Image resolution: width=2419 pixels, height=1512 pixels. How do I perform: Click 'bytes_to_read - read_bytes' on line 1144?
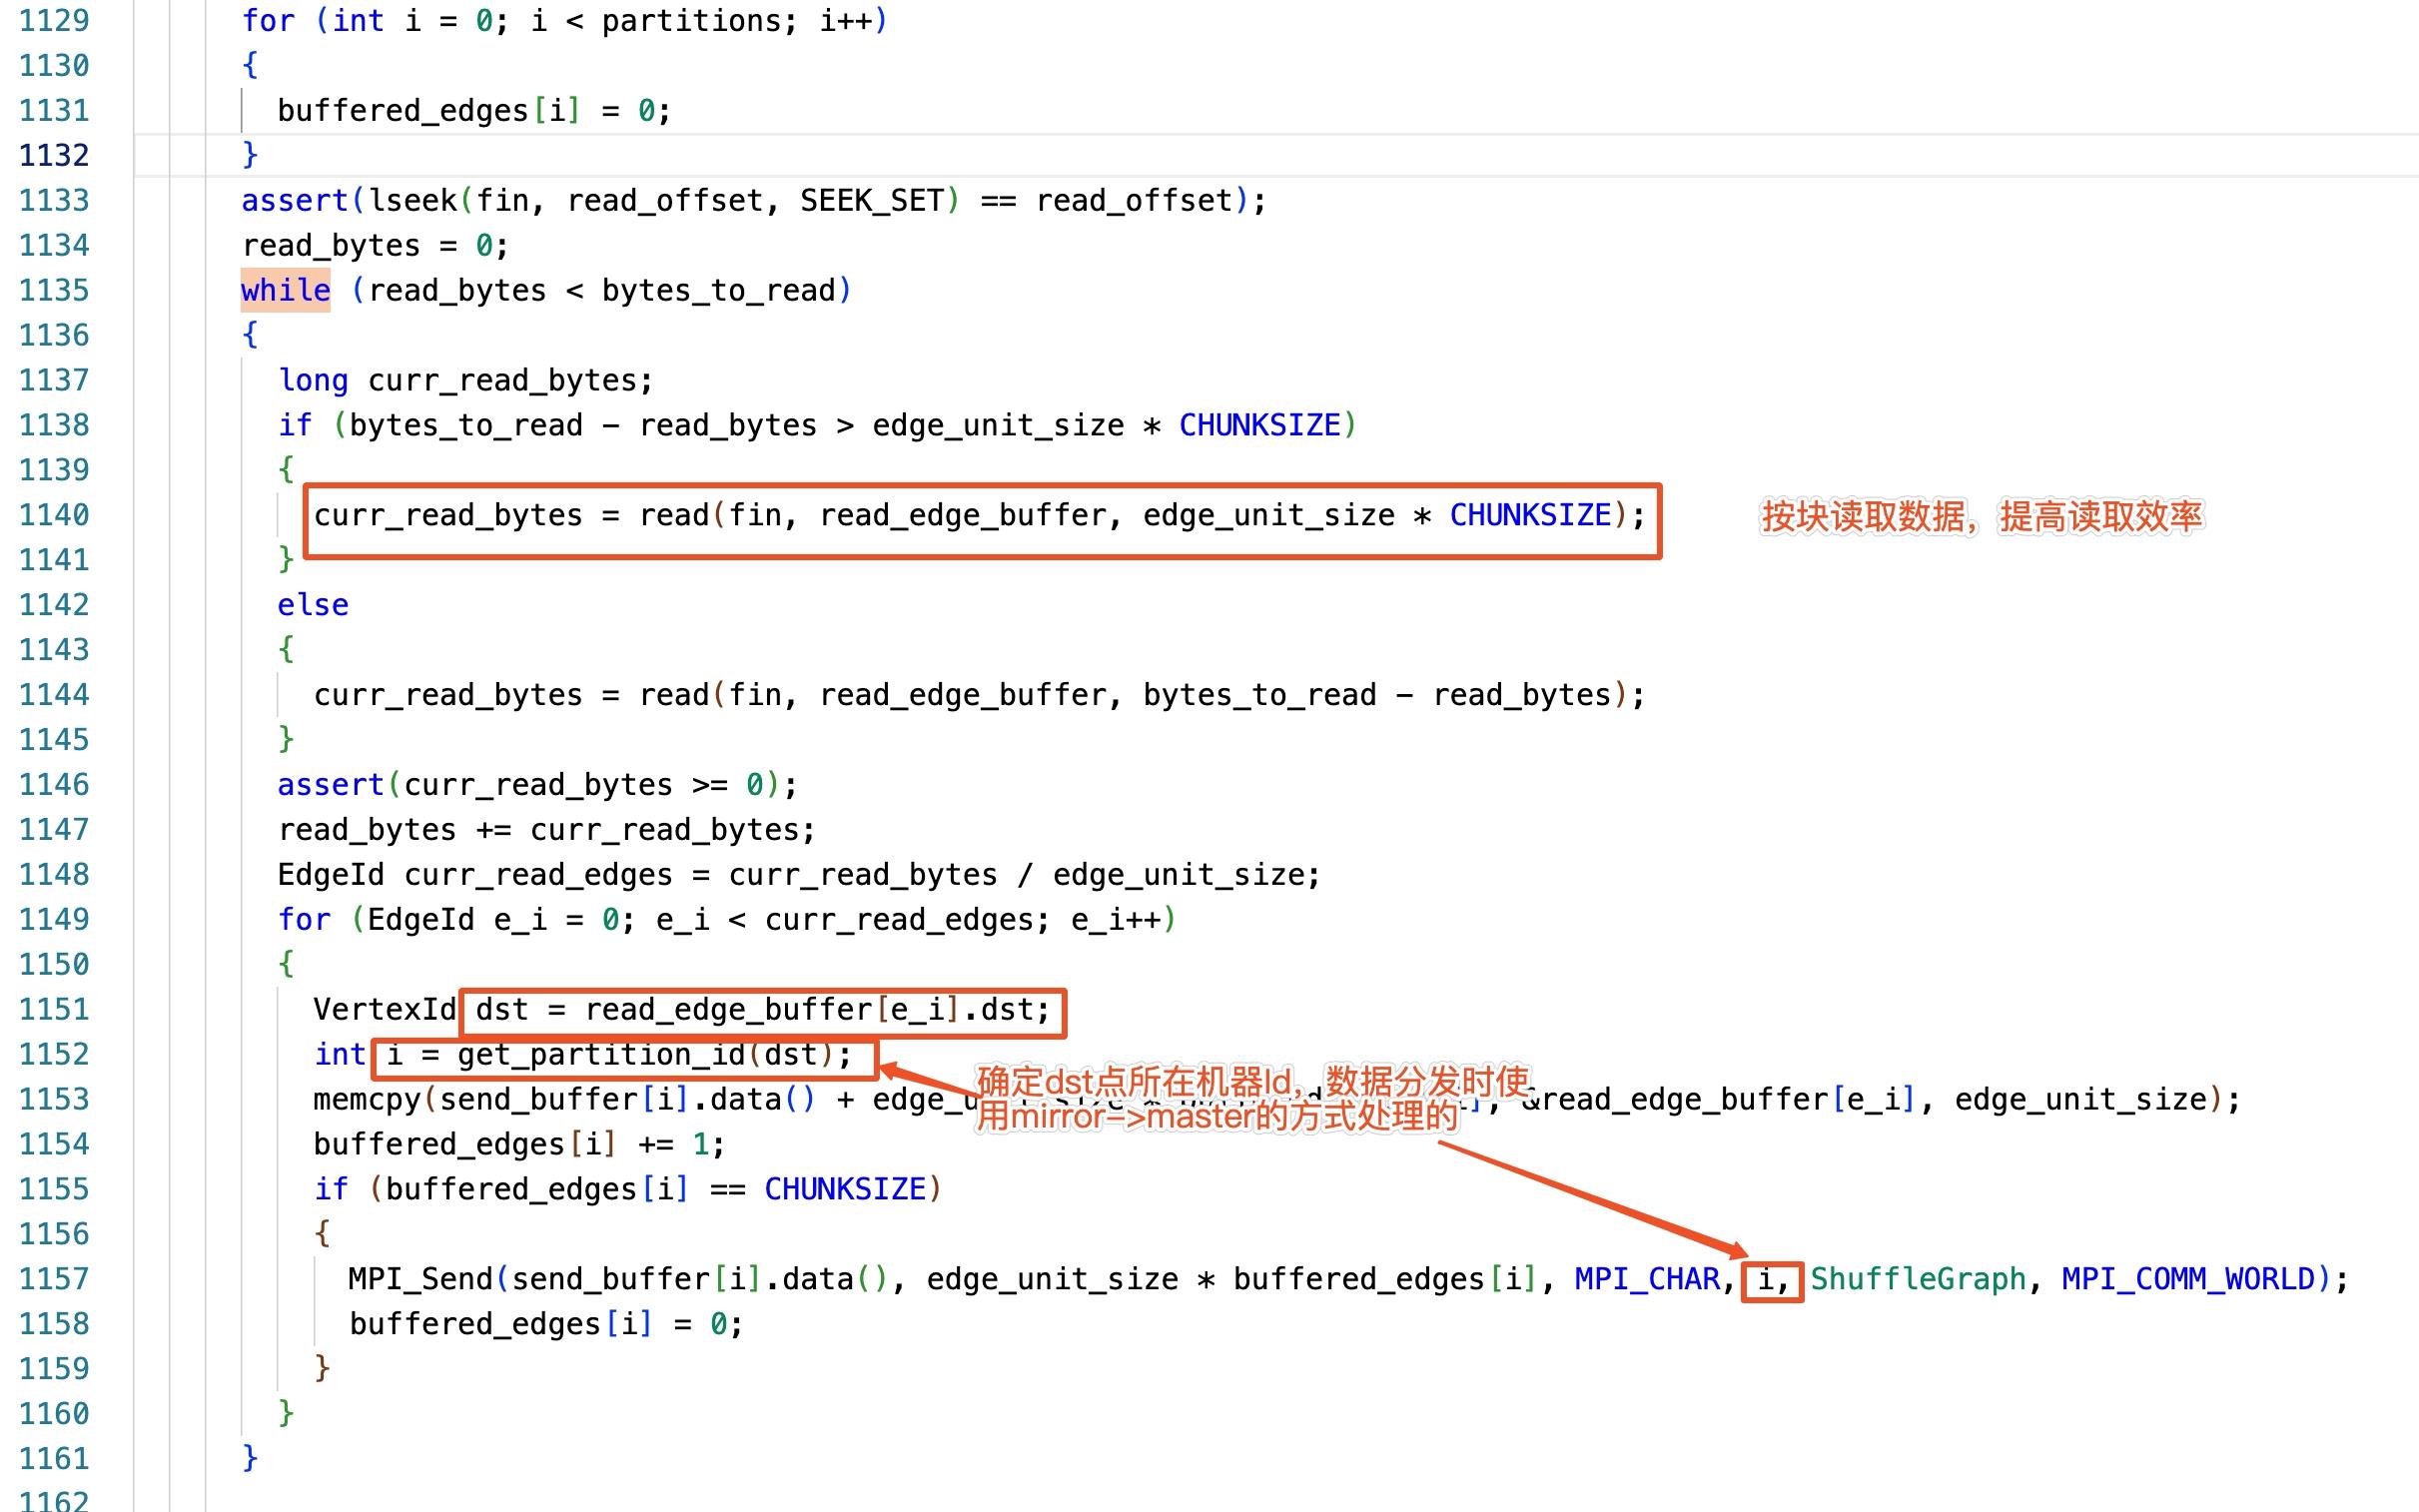[x=1377, y=695]
